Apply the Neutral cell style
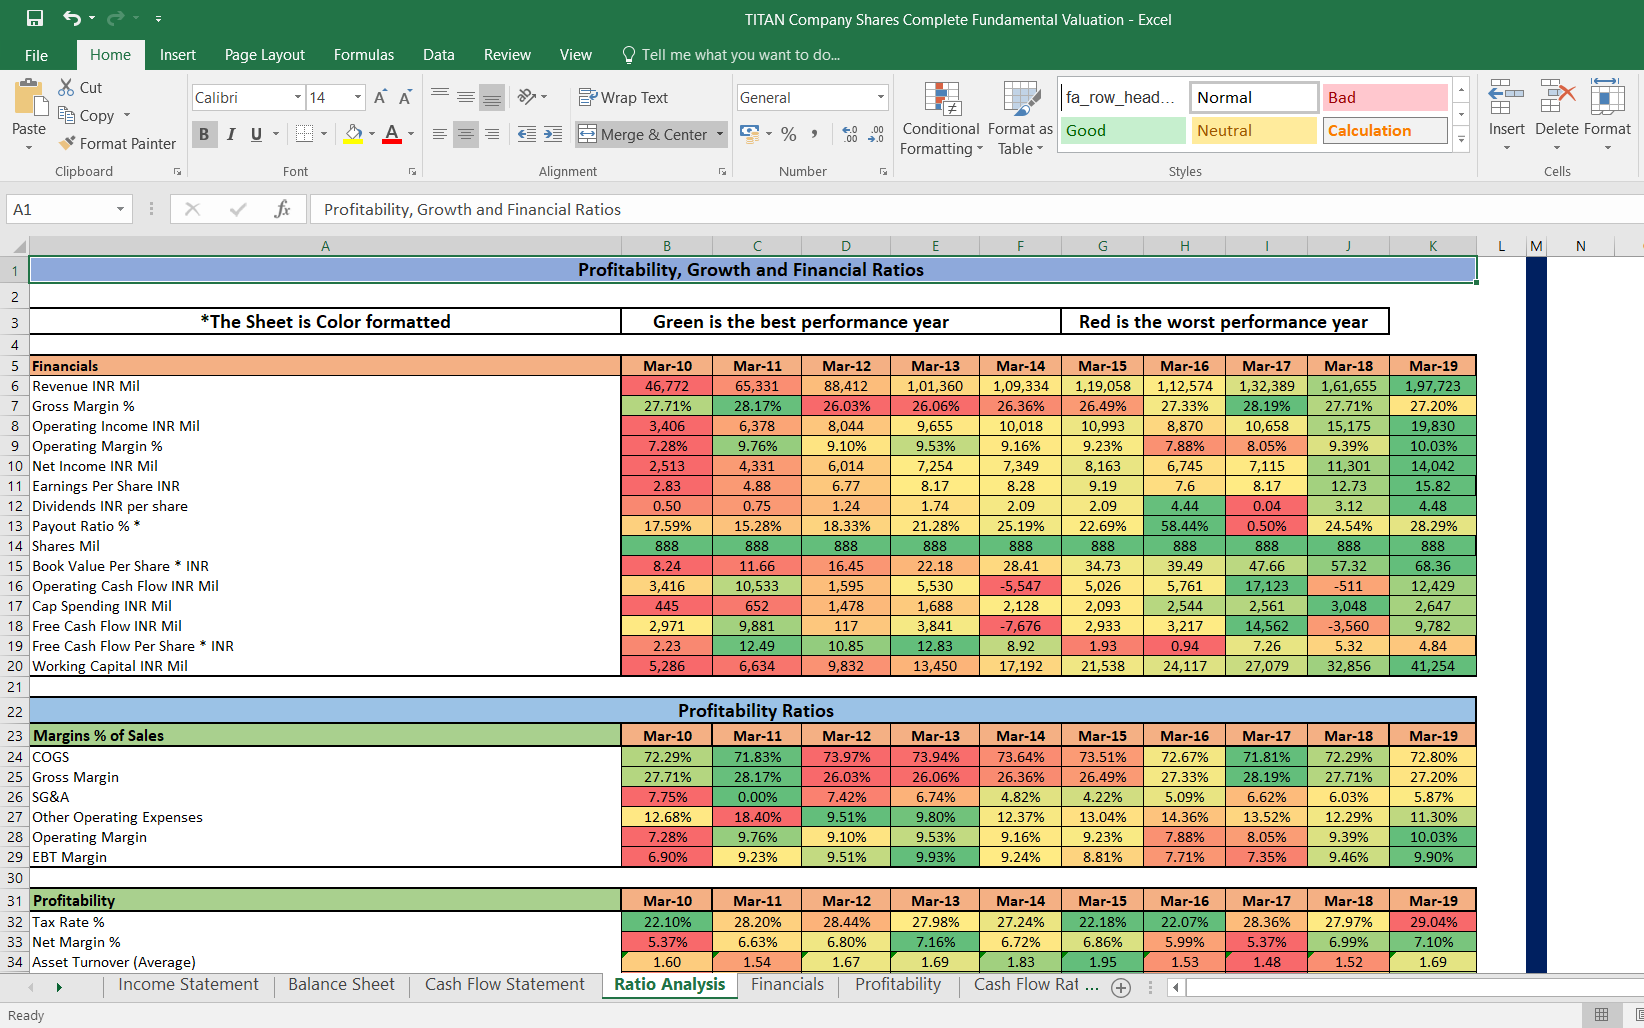Image resolution: width=1644 pixels, height=1028 pixels. point(1254,130)
